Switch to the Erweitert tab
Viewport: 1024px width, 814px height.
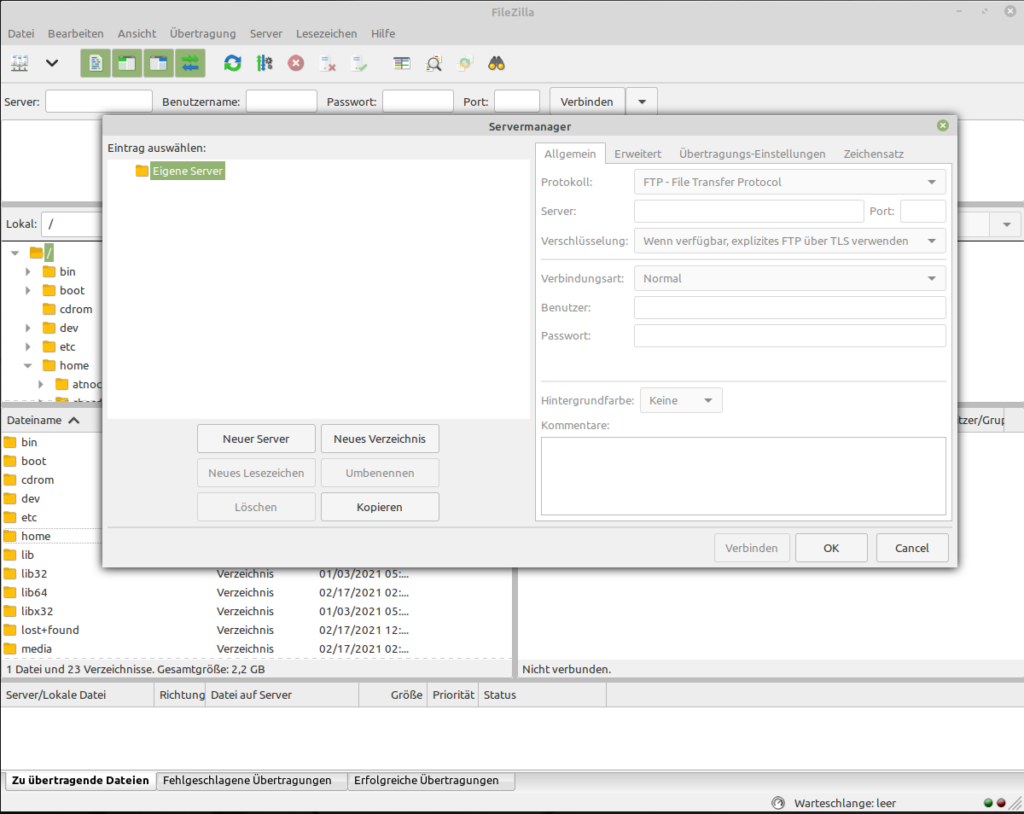coord(637,154)
